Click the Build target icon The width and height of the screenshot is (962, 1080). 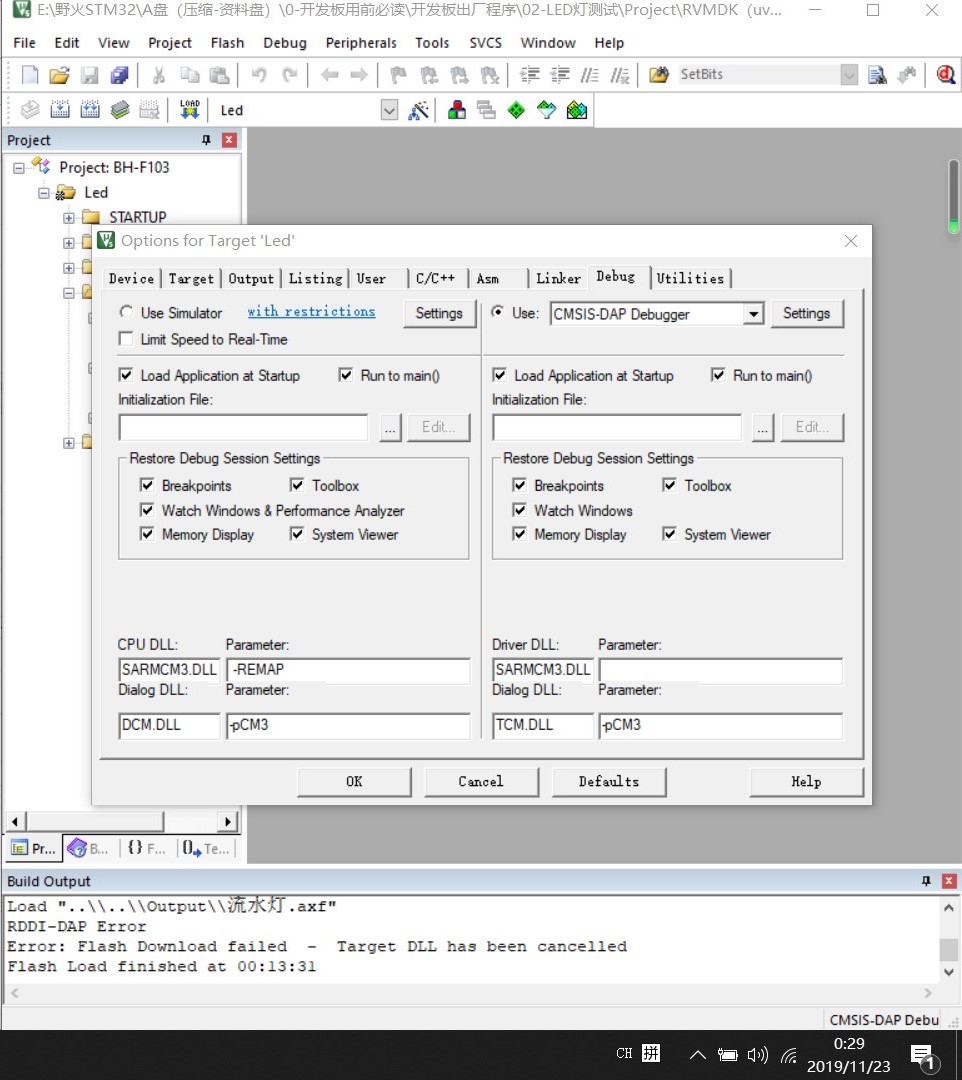pos(60,110)
